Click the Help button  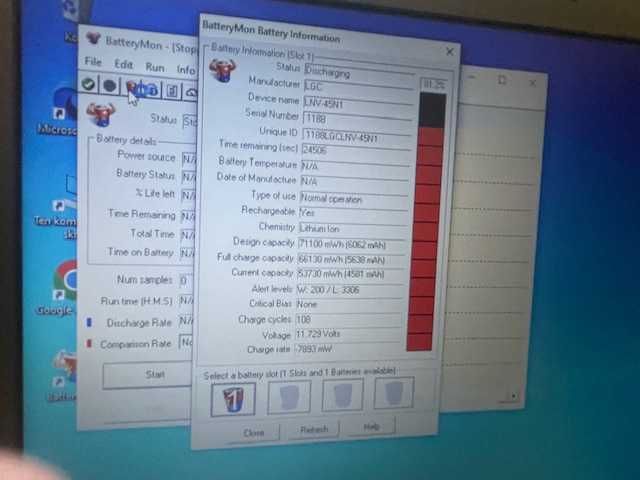pyautogui.click(x=371, y=427)
